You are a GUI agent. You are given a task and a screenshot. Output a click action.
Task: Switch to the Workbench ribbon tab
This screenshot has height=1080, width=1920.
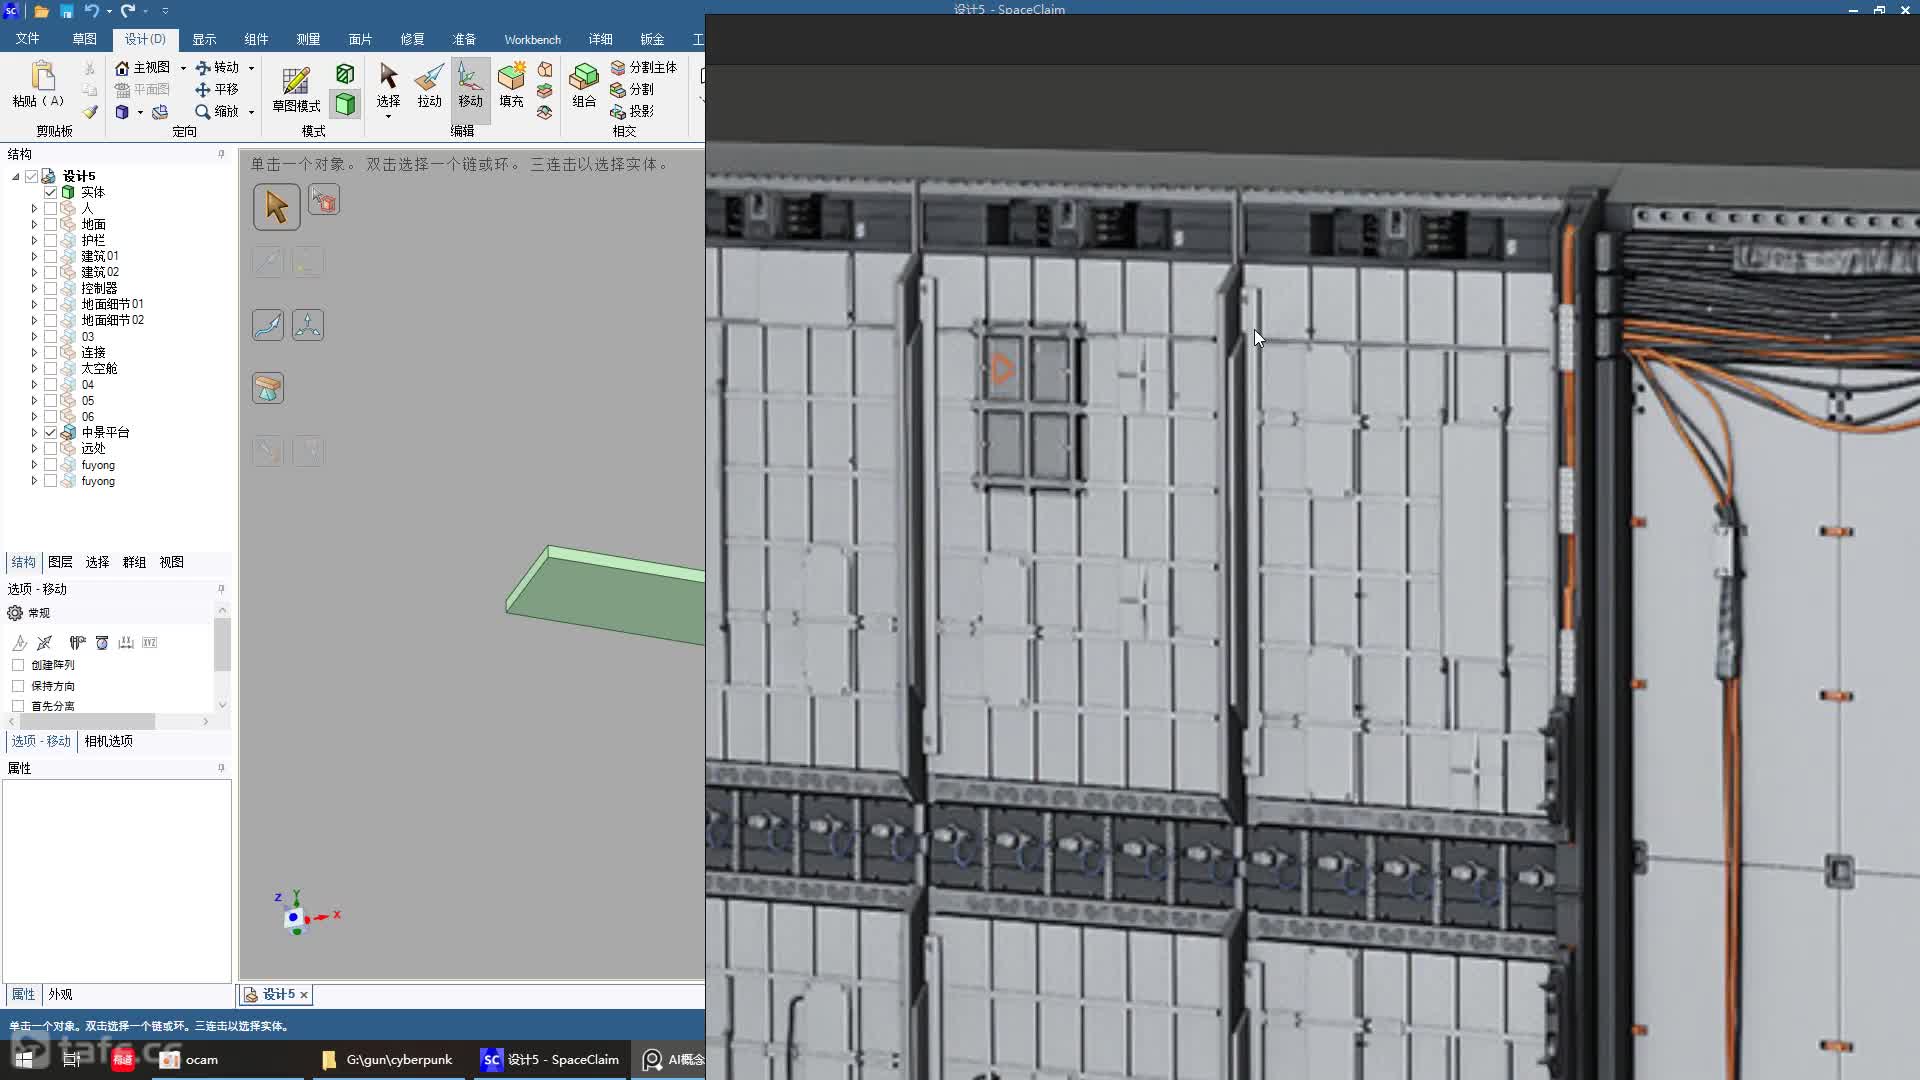coord(532,39)
